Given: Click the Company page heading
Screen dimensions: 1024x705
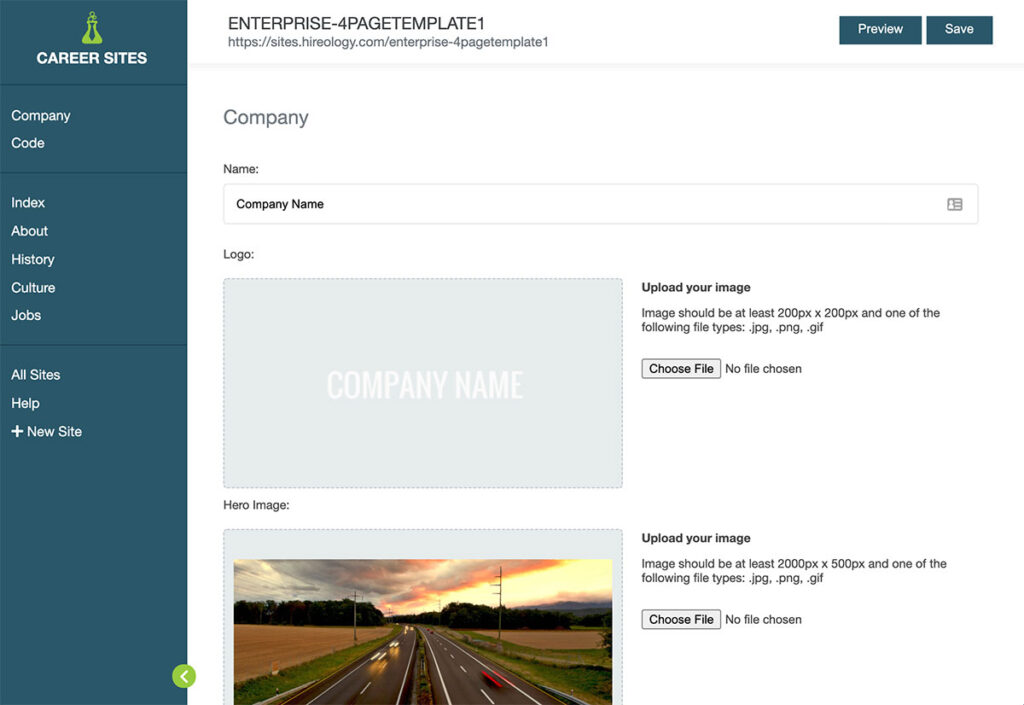Looking at the screenshot, I should 266,118.
